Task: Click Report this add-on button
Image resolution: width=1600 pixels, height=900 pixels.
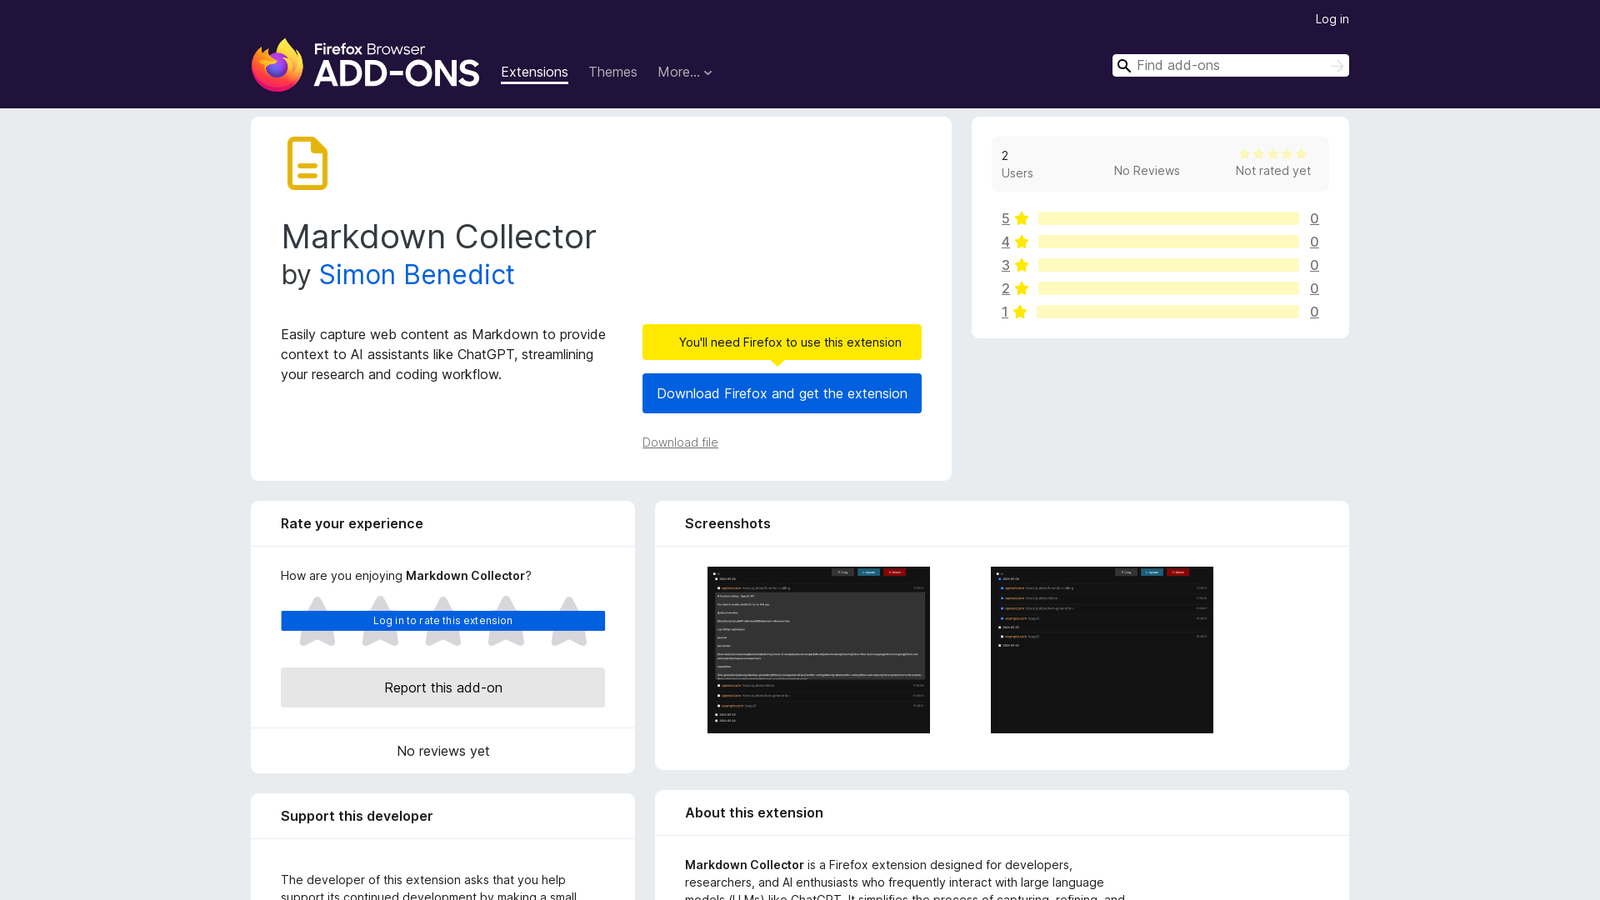Action: [x=443, y=688]
